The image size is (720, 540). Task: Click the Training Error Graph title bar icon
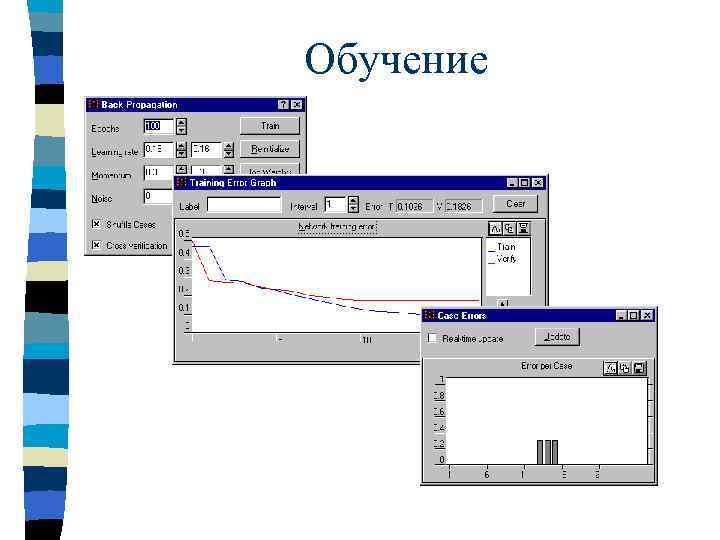181,183
